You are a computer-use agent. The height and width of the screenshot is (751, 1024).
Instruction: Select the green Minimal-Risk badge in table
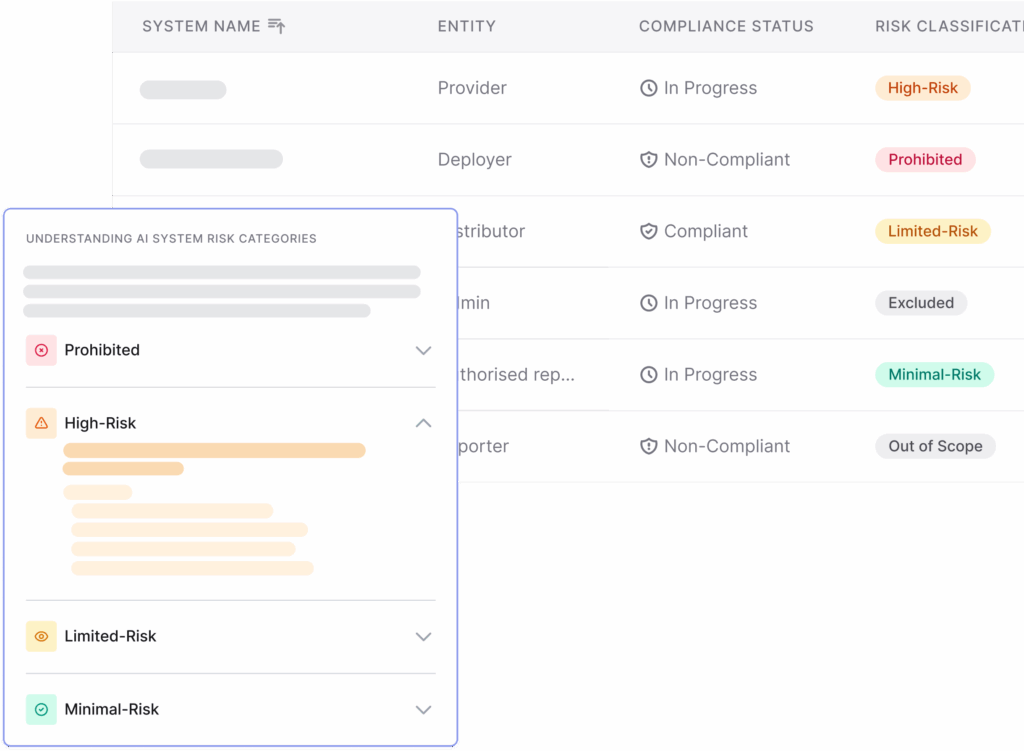[x=934, y=375]
